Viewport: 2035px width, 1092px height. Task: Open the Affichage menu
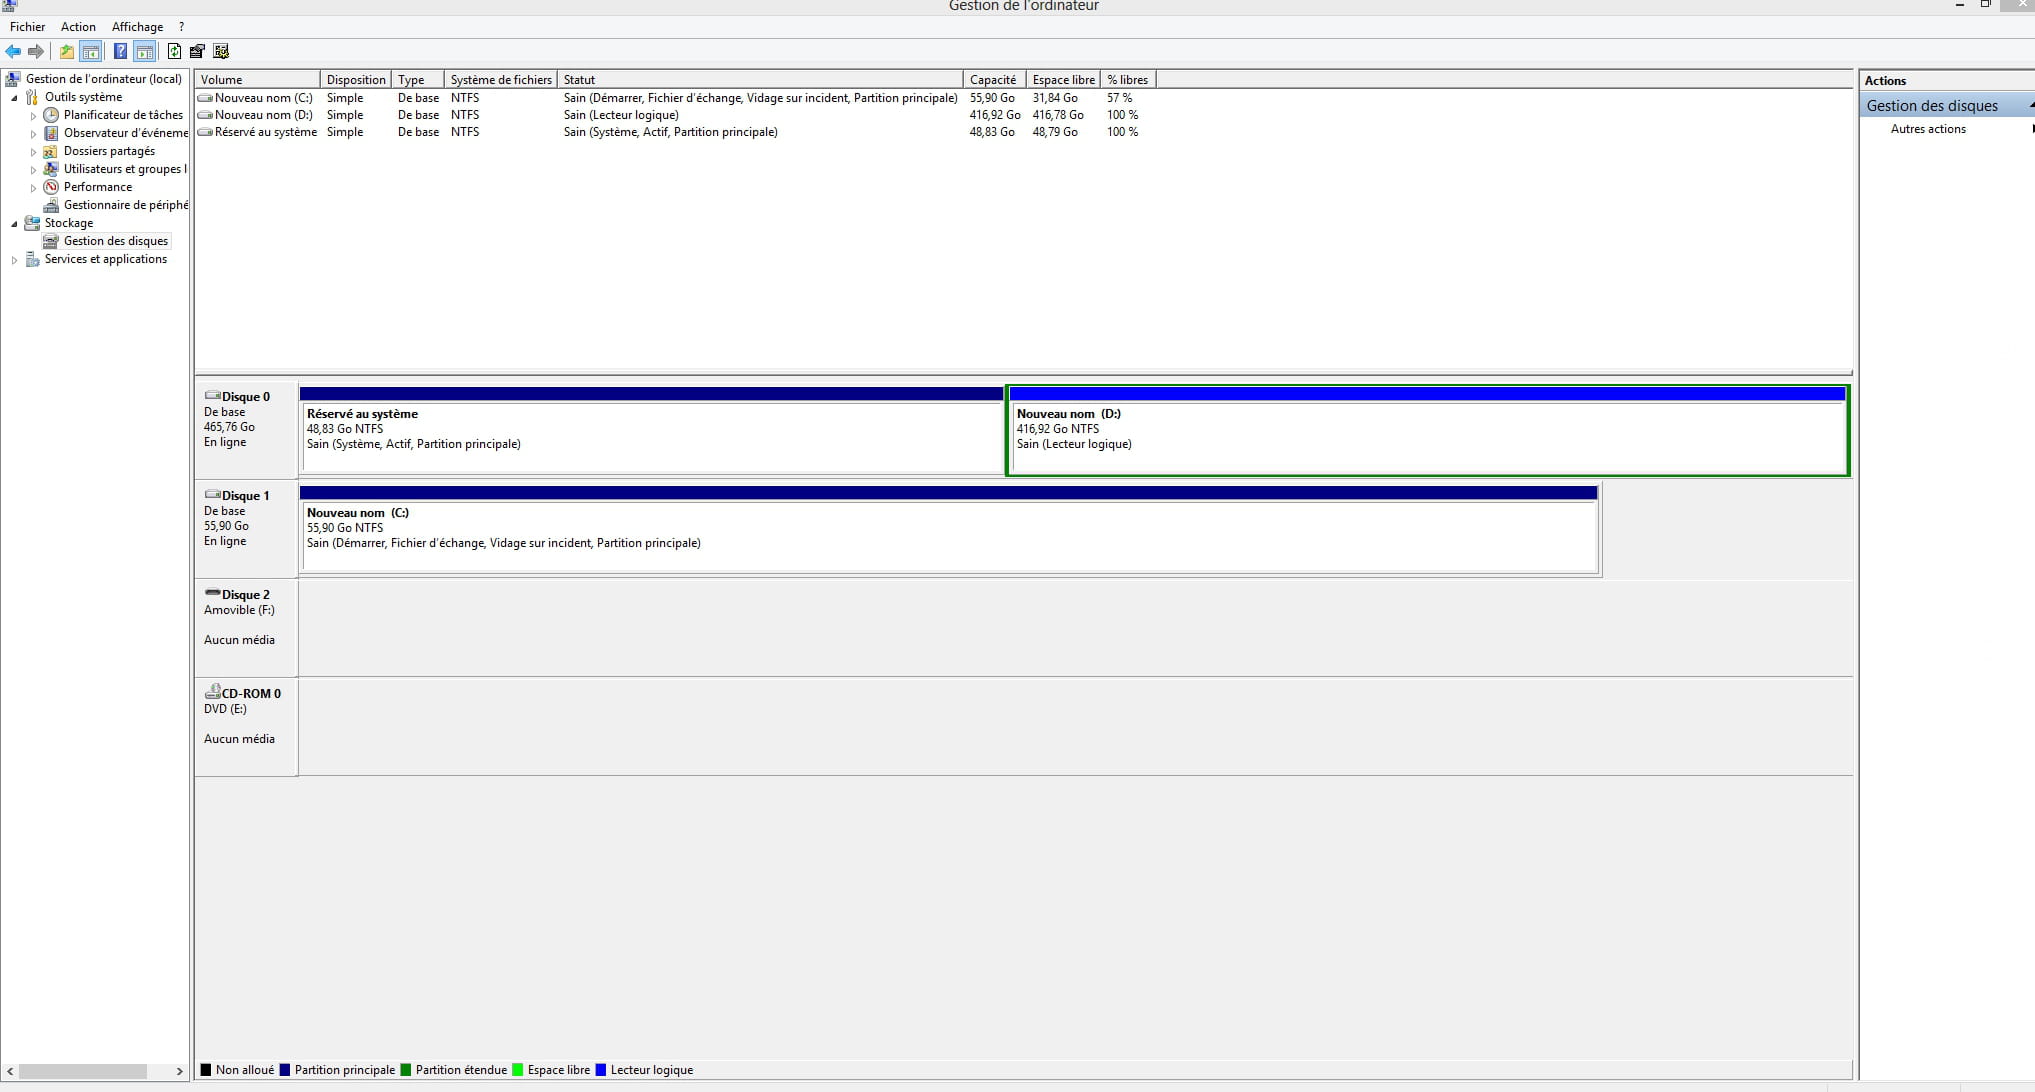coord(137,27)
